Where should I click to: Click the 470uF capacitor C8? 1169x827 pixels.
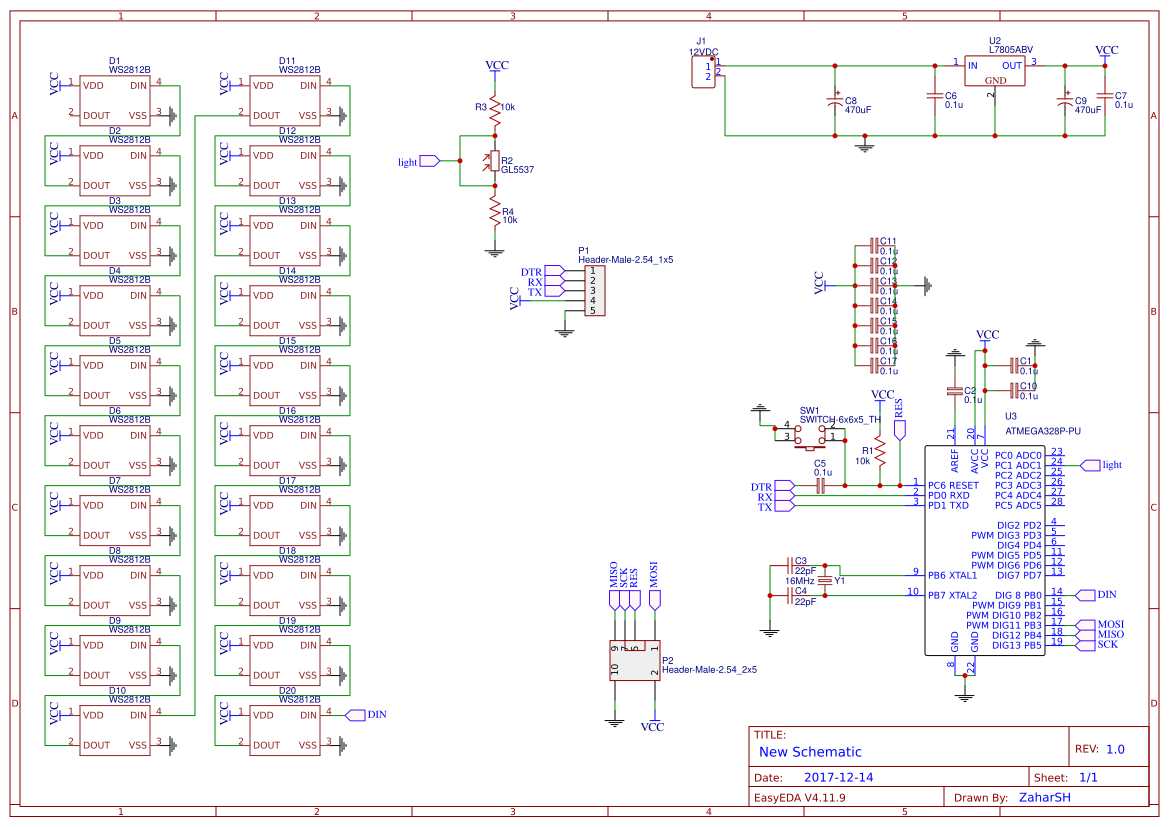835,100
